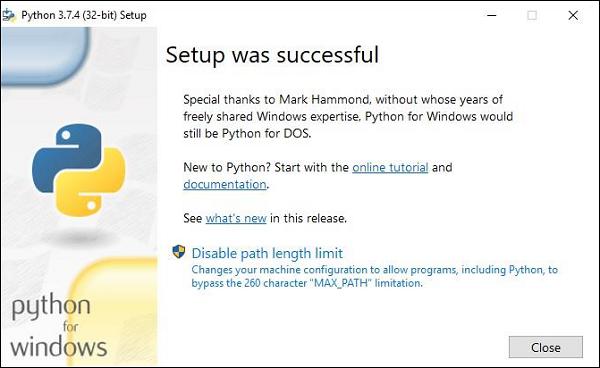600x368 pixels.
Task: Click the Setup was successful heading
Action: tap(272, 55)
